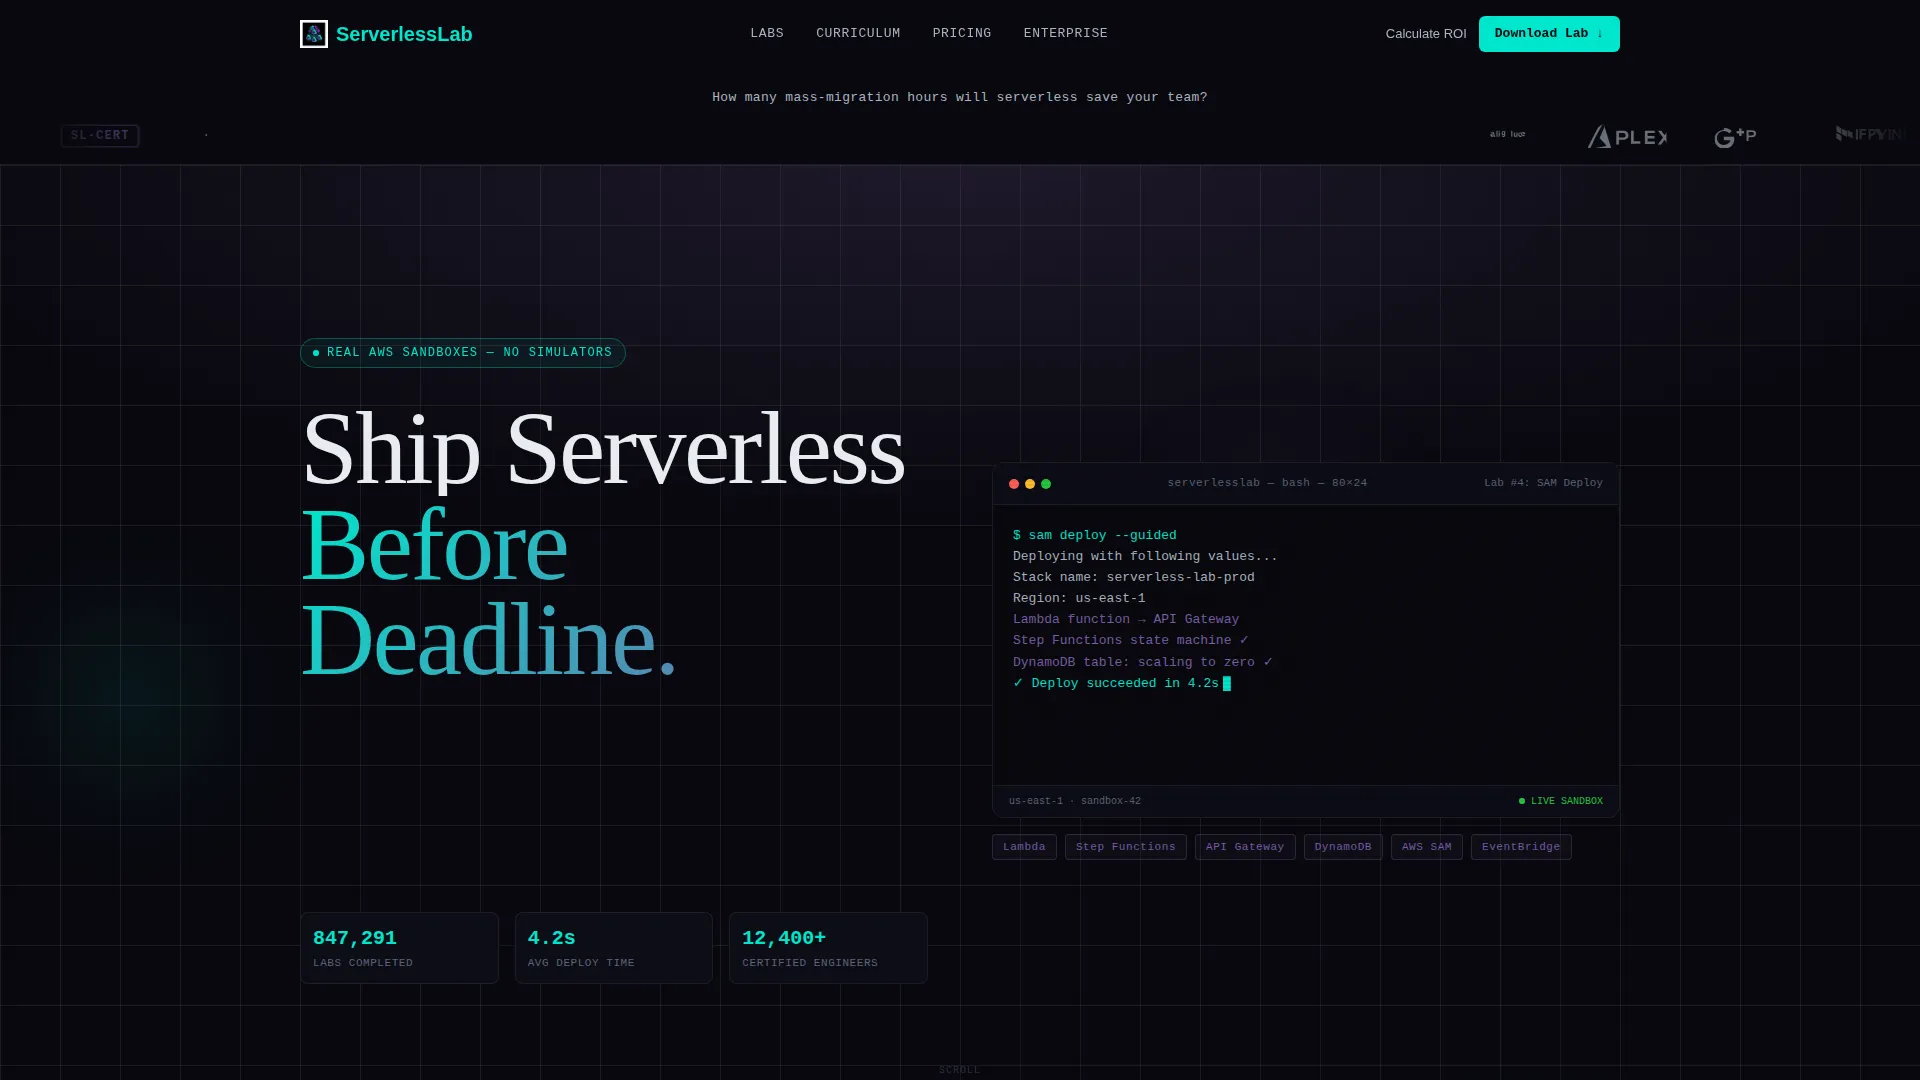Click the sam deploy --guided command line
This screenshot has height=1080, width=1920.
click(1095, 535)
